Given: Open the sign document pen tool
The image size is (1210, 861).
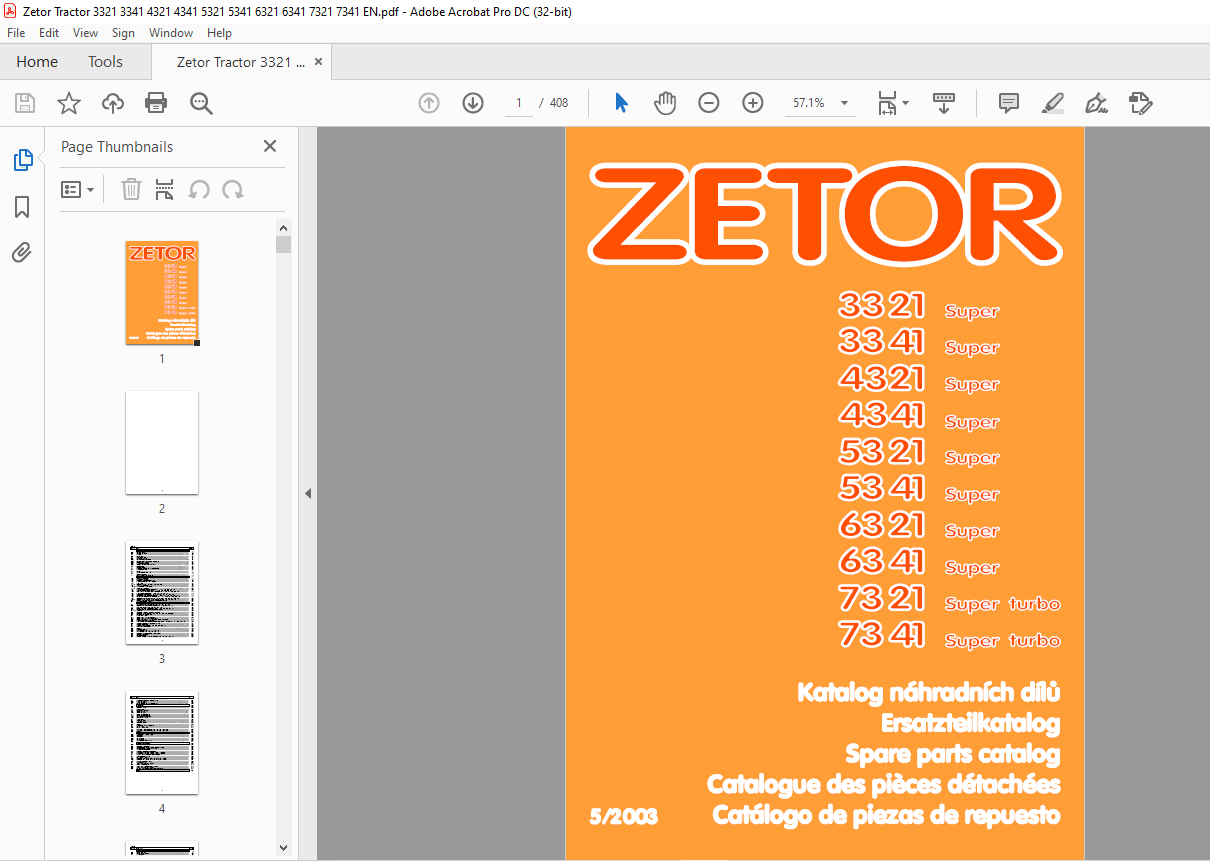Looking at the screenshot, I should pos(1097,103).
